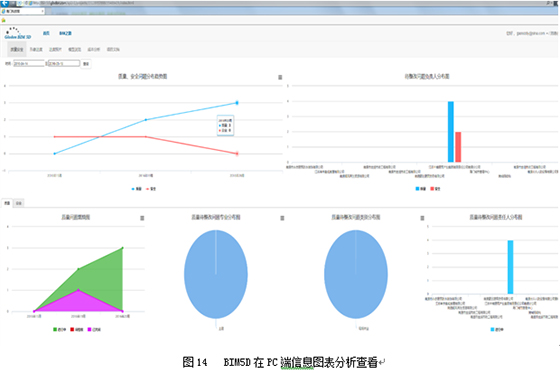
Task: Open the menu icon of the green area chart
Action: (142, 218)
